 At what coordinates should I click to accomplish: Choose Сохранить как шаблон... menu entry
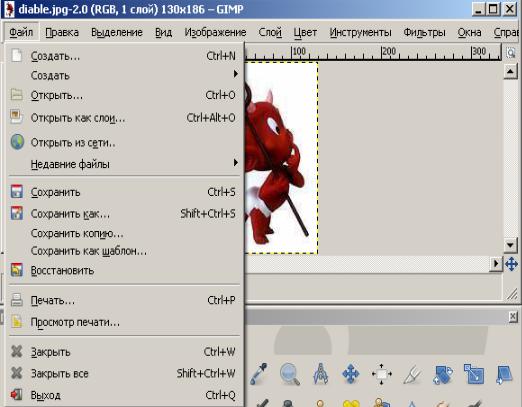[124, 251]
